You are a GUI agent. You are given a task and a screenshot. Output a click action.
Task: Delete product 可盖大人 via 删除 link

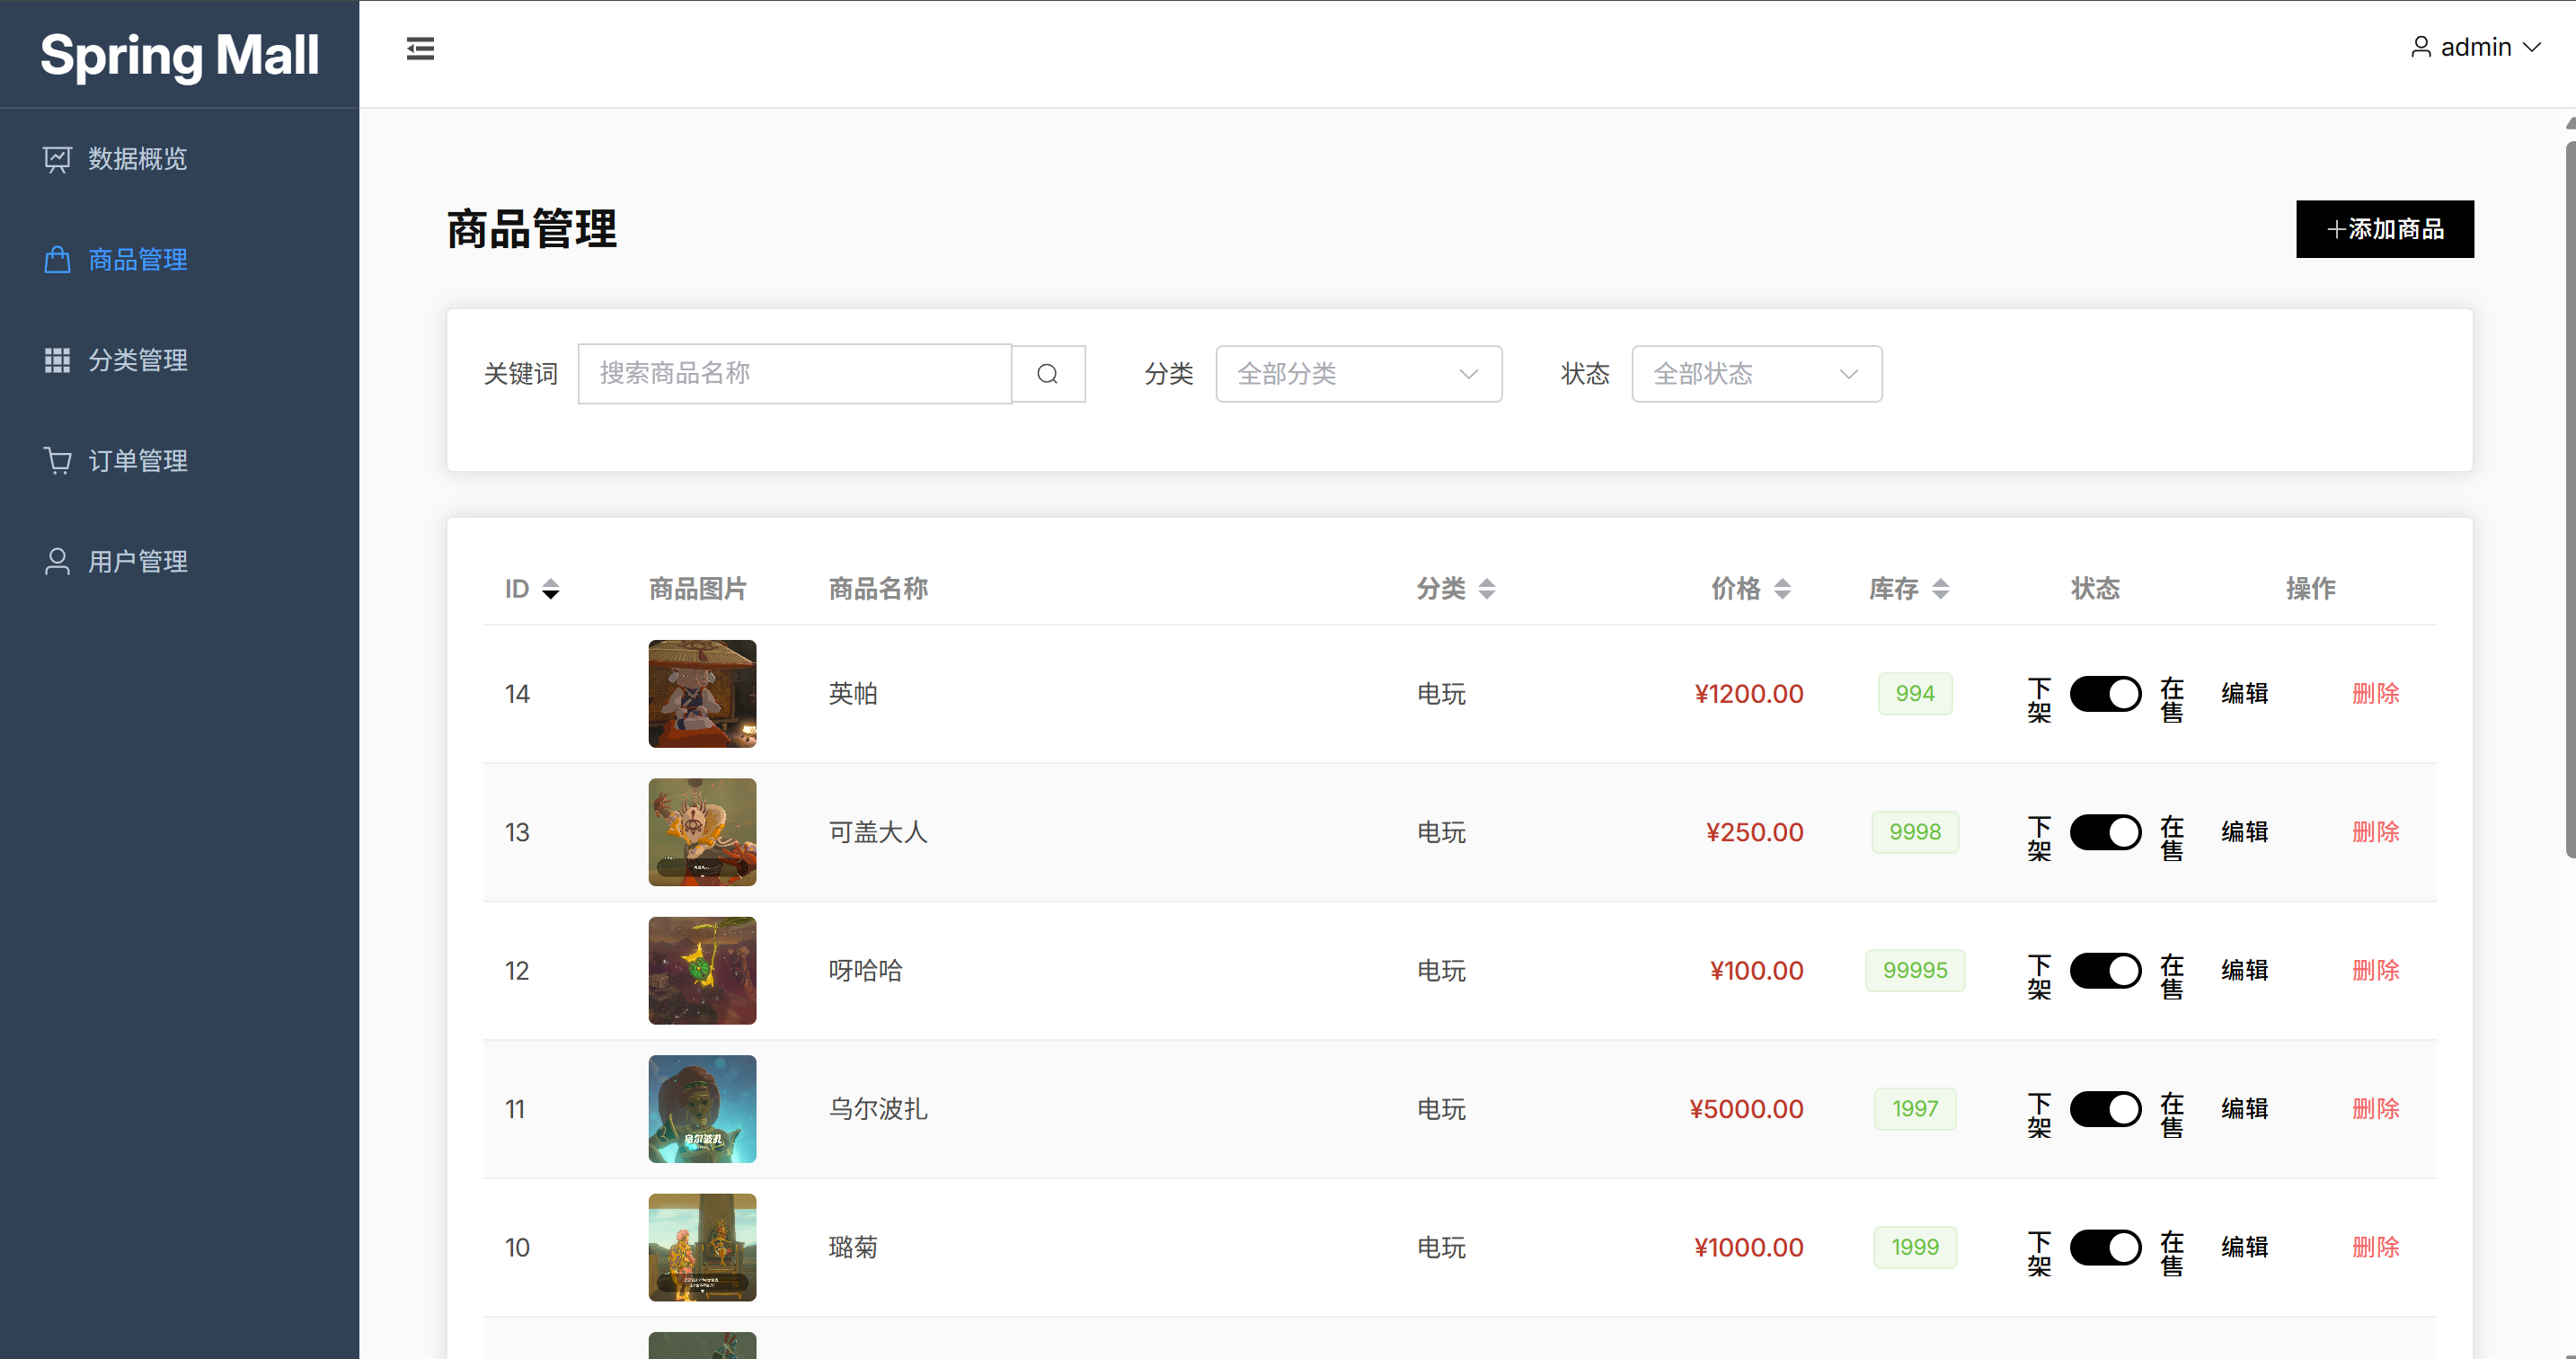pos(2375,832)
